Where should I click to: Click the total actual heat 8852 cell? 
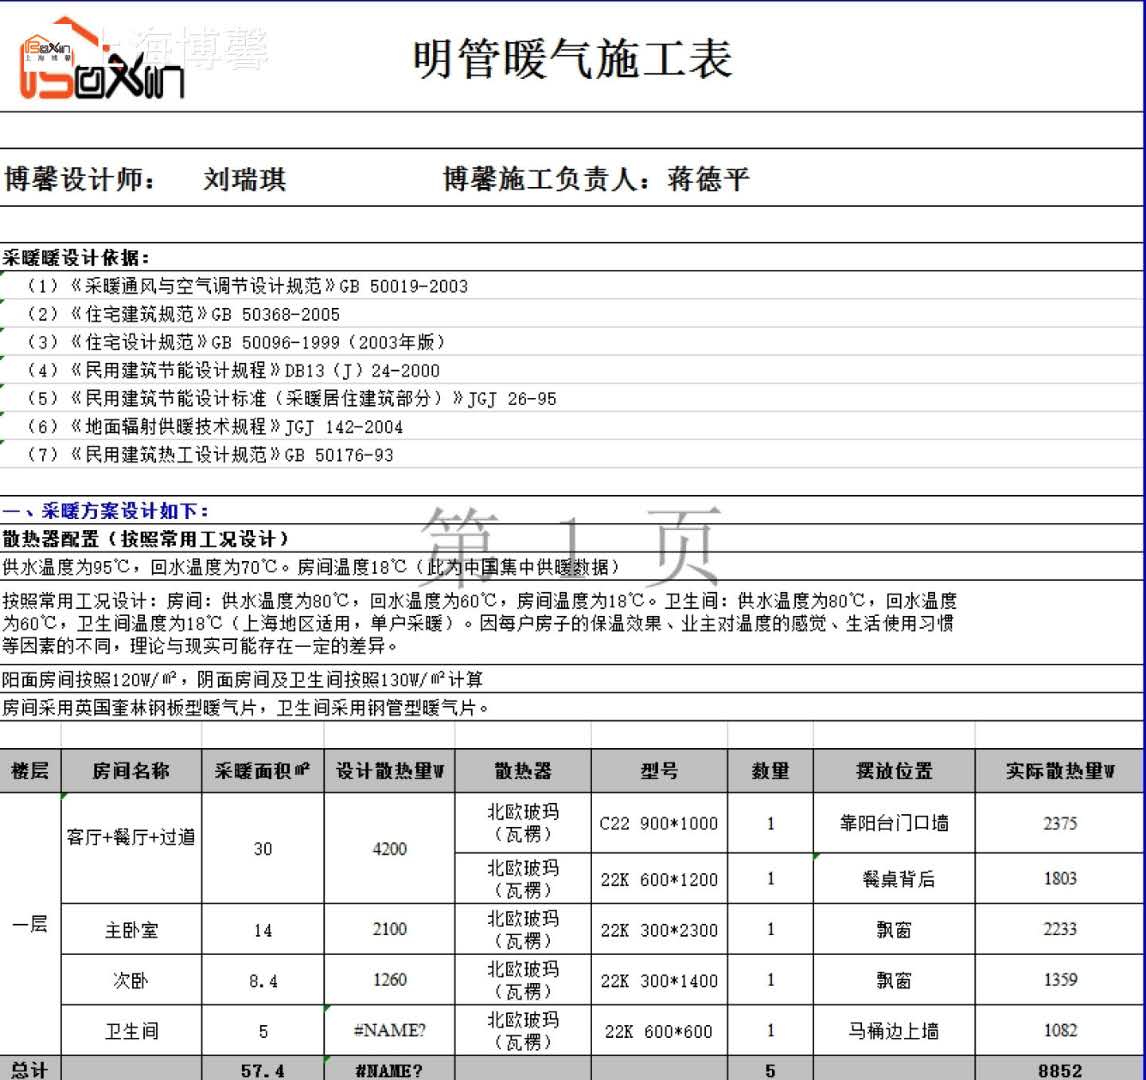(x=1059, y=1070)
